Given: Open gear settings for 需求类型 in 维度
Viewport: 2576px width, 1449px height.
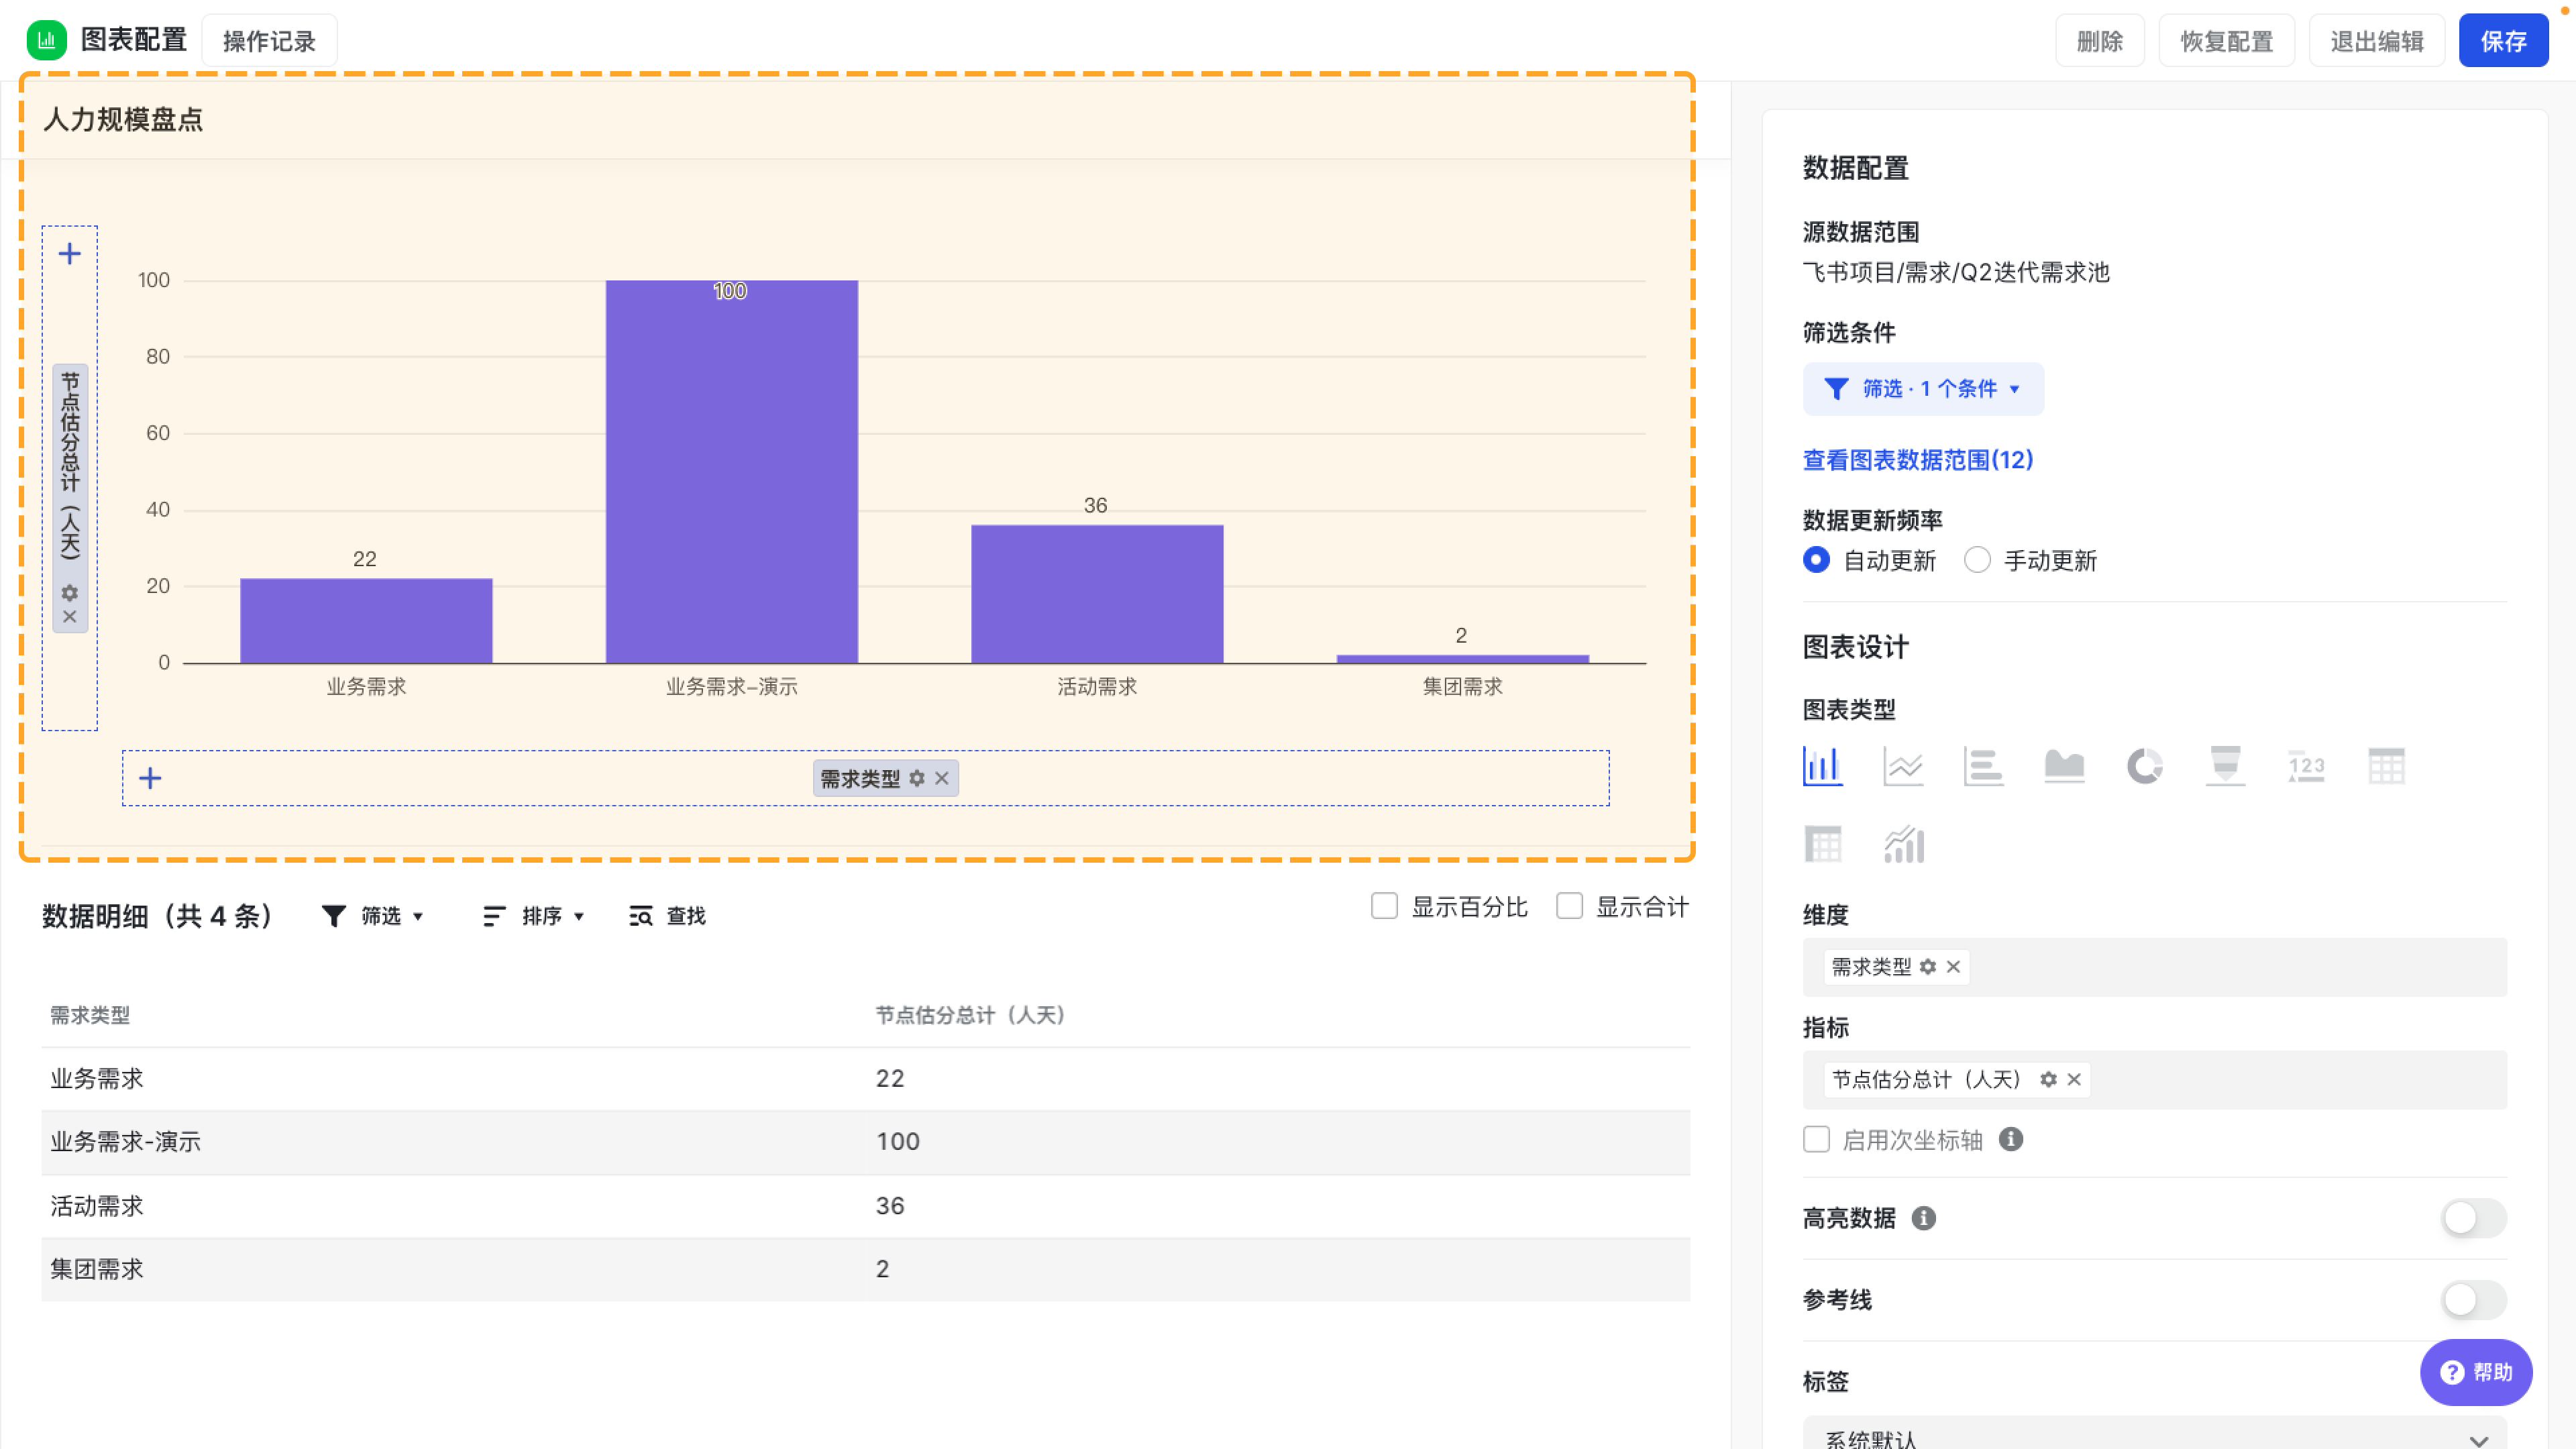Looking at the screenshot, I should (x=1928, y=967).
